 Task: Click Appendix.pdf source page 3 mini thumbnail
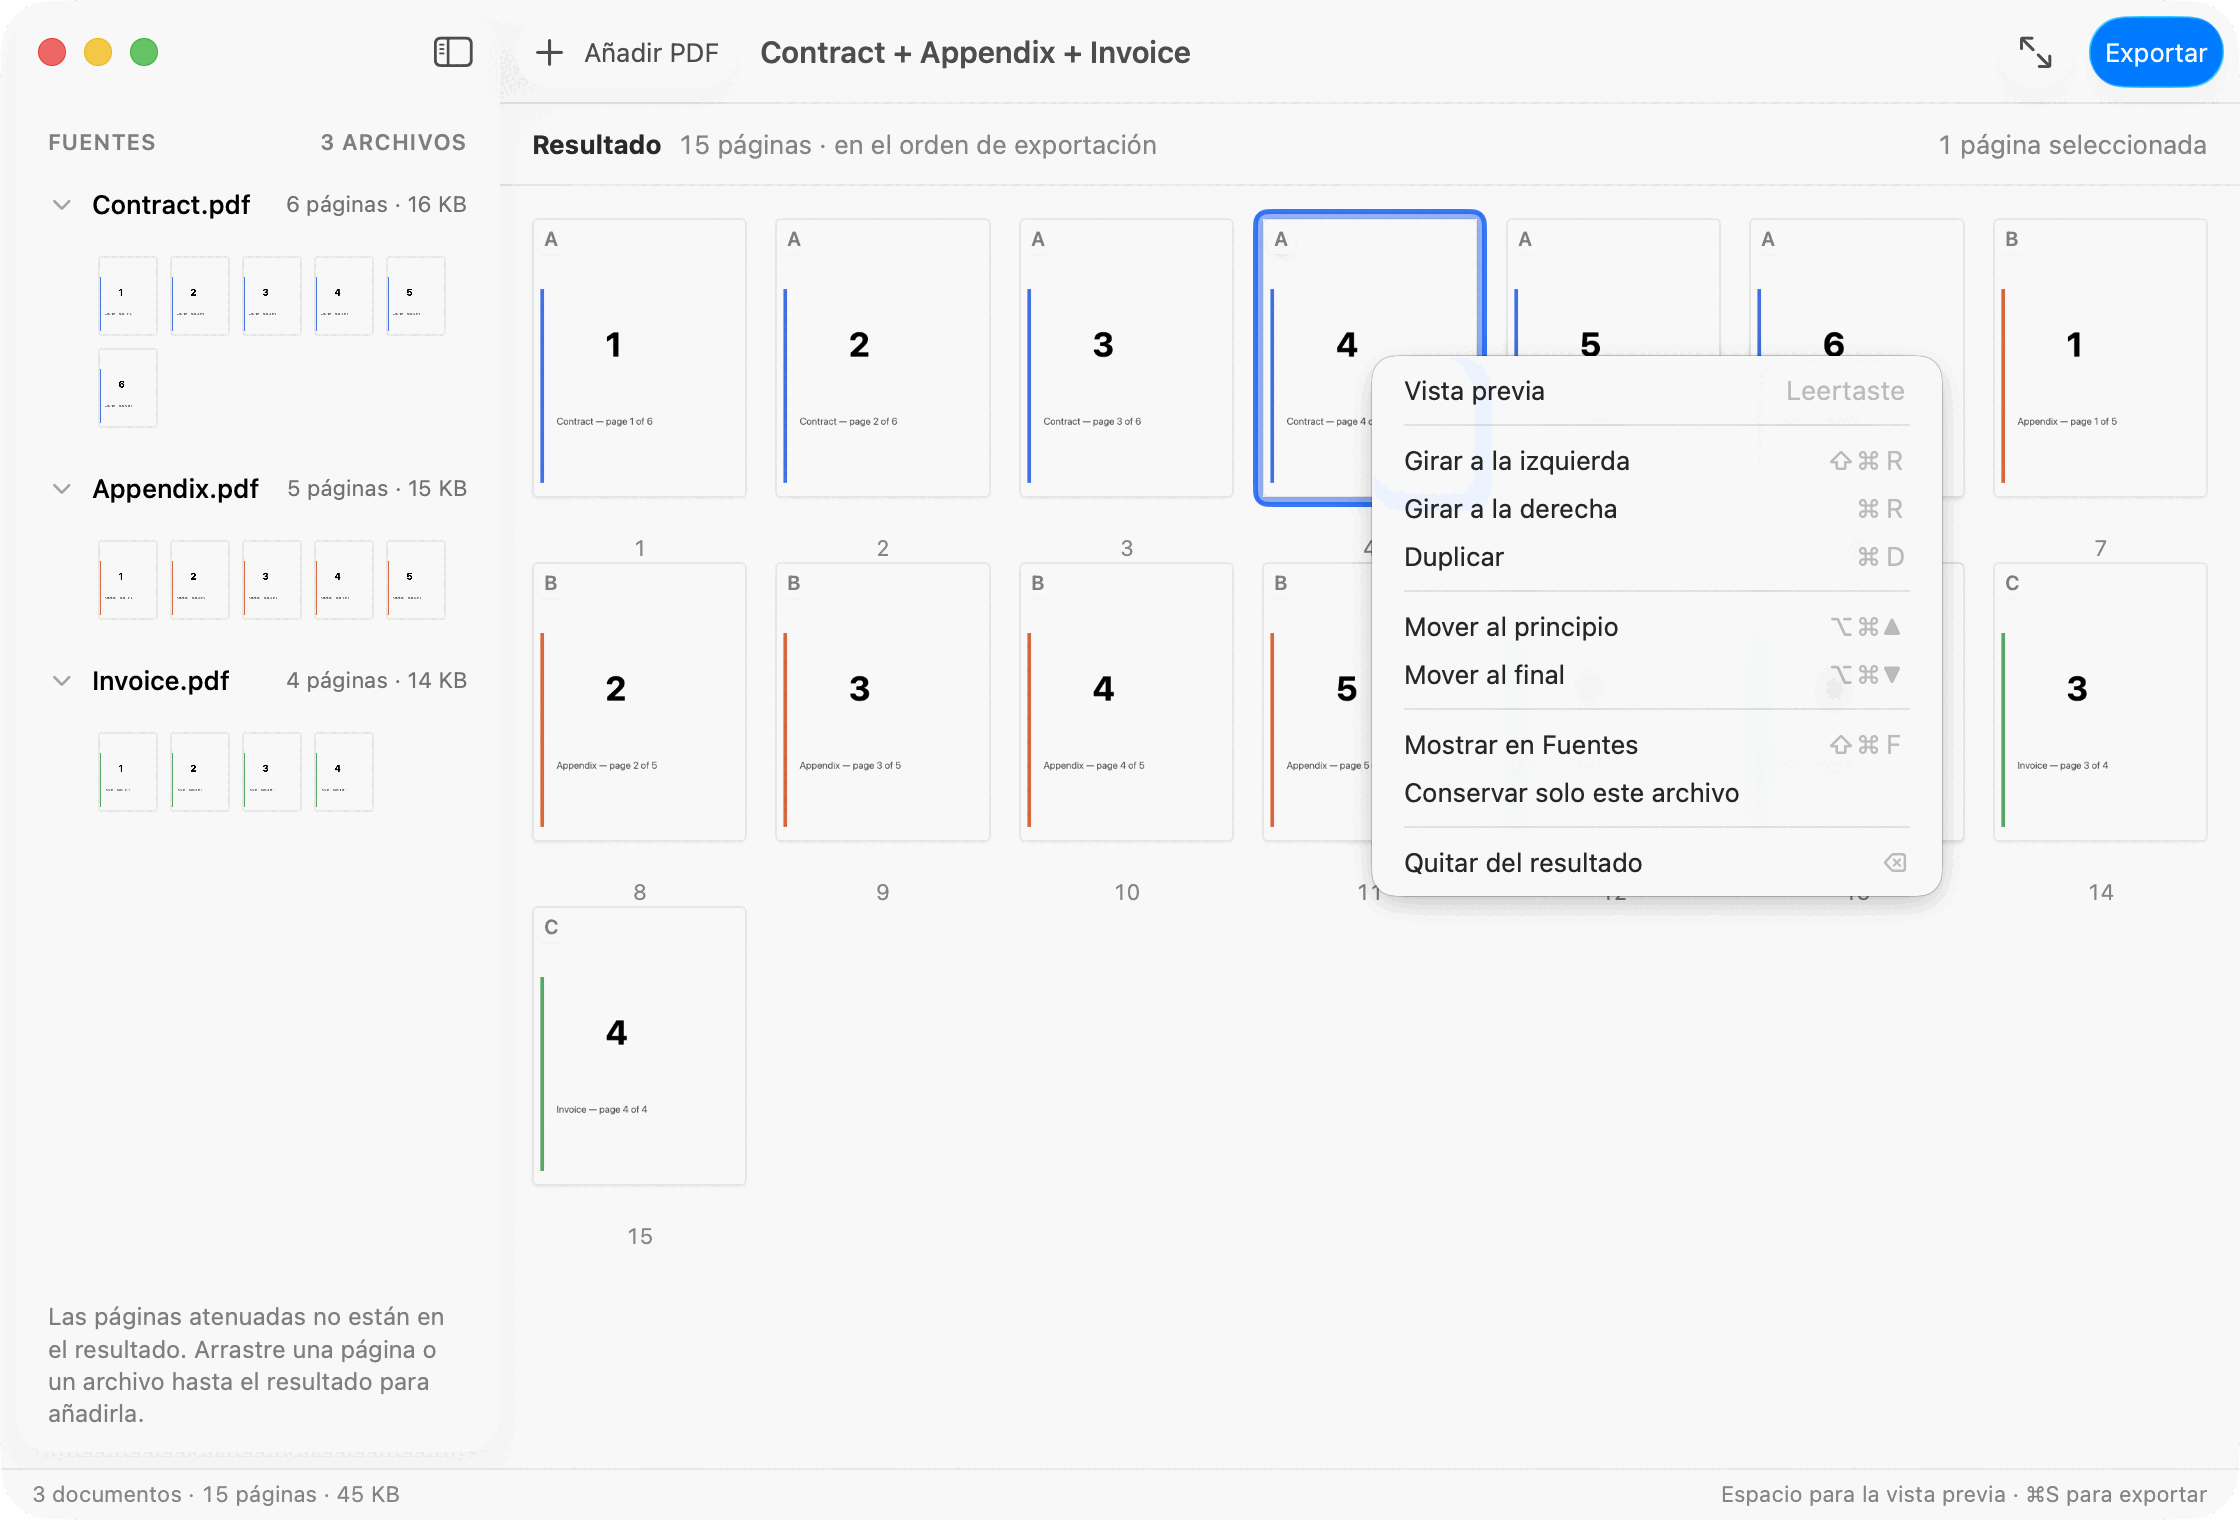pyautogui.click(x=272, y=580)
